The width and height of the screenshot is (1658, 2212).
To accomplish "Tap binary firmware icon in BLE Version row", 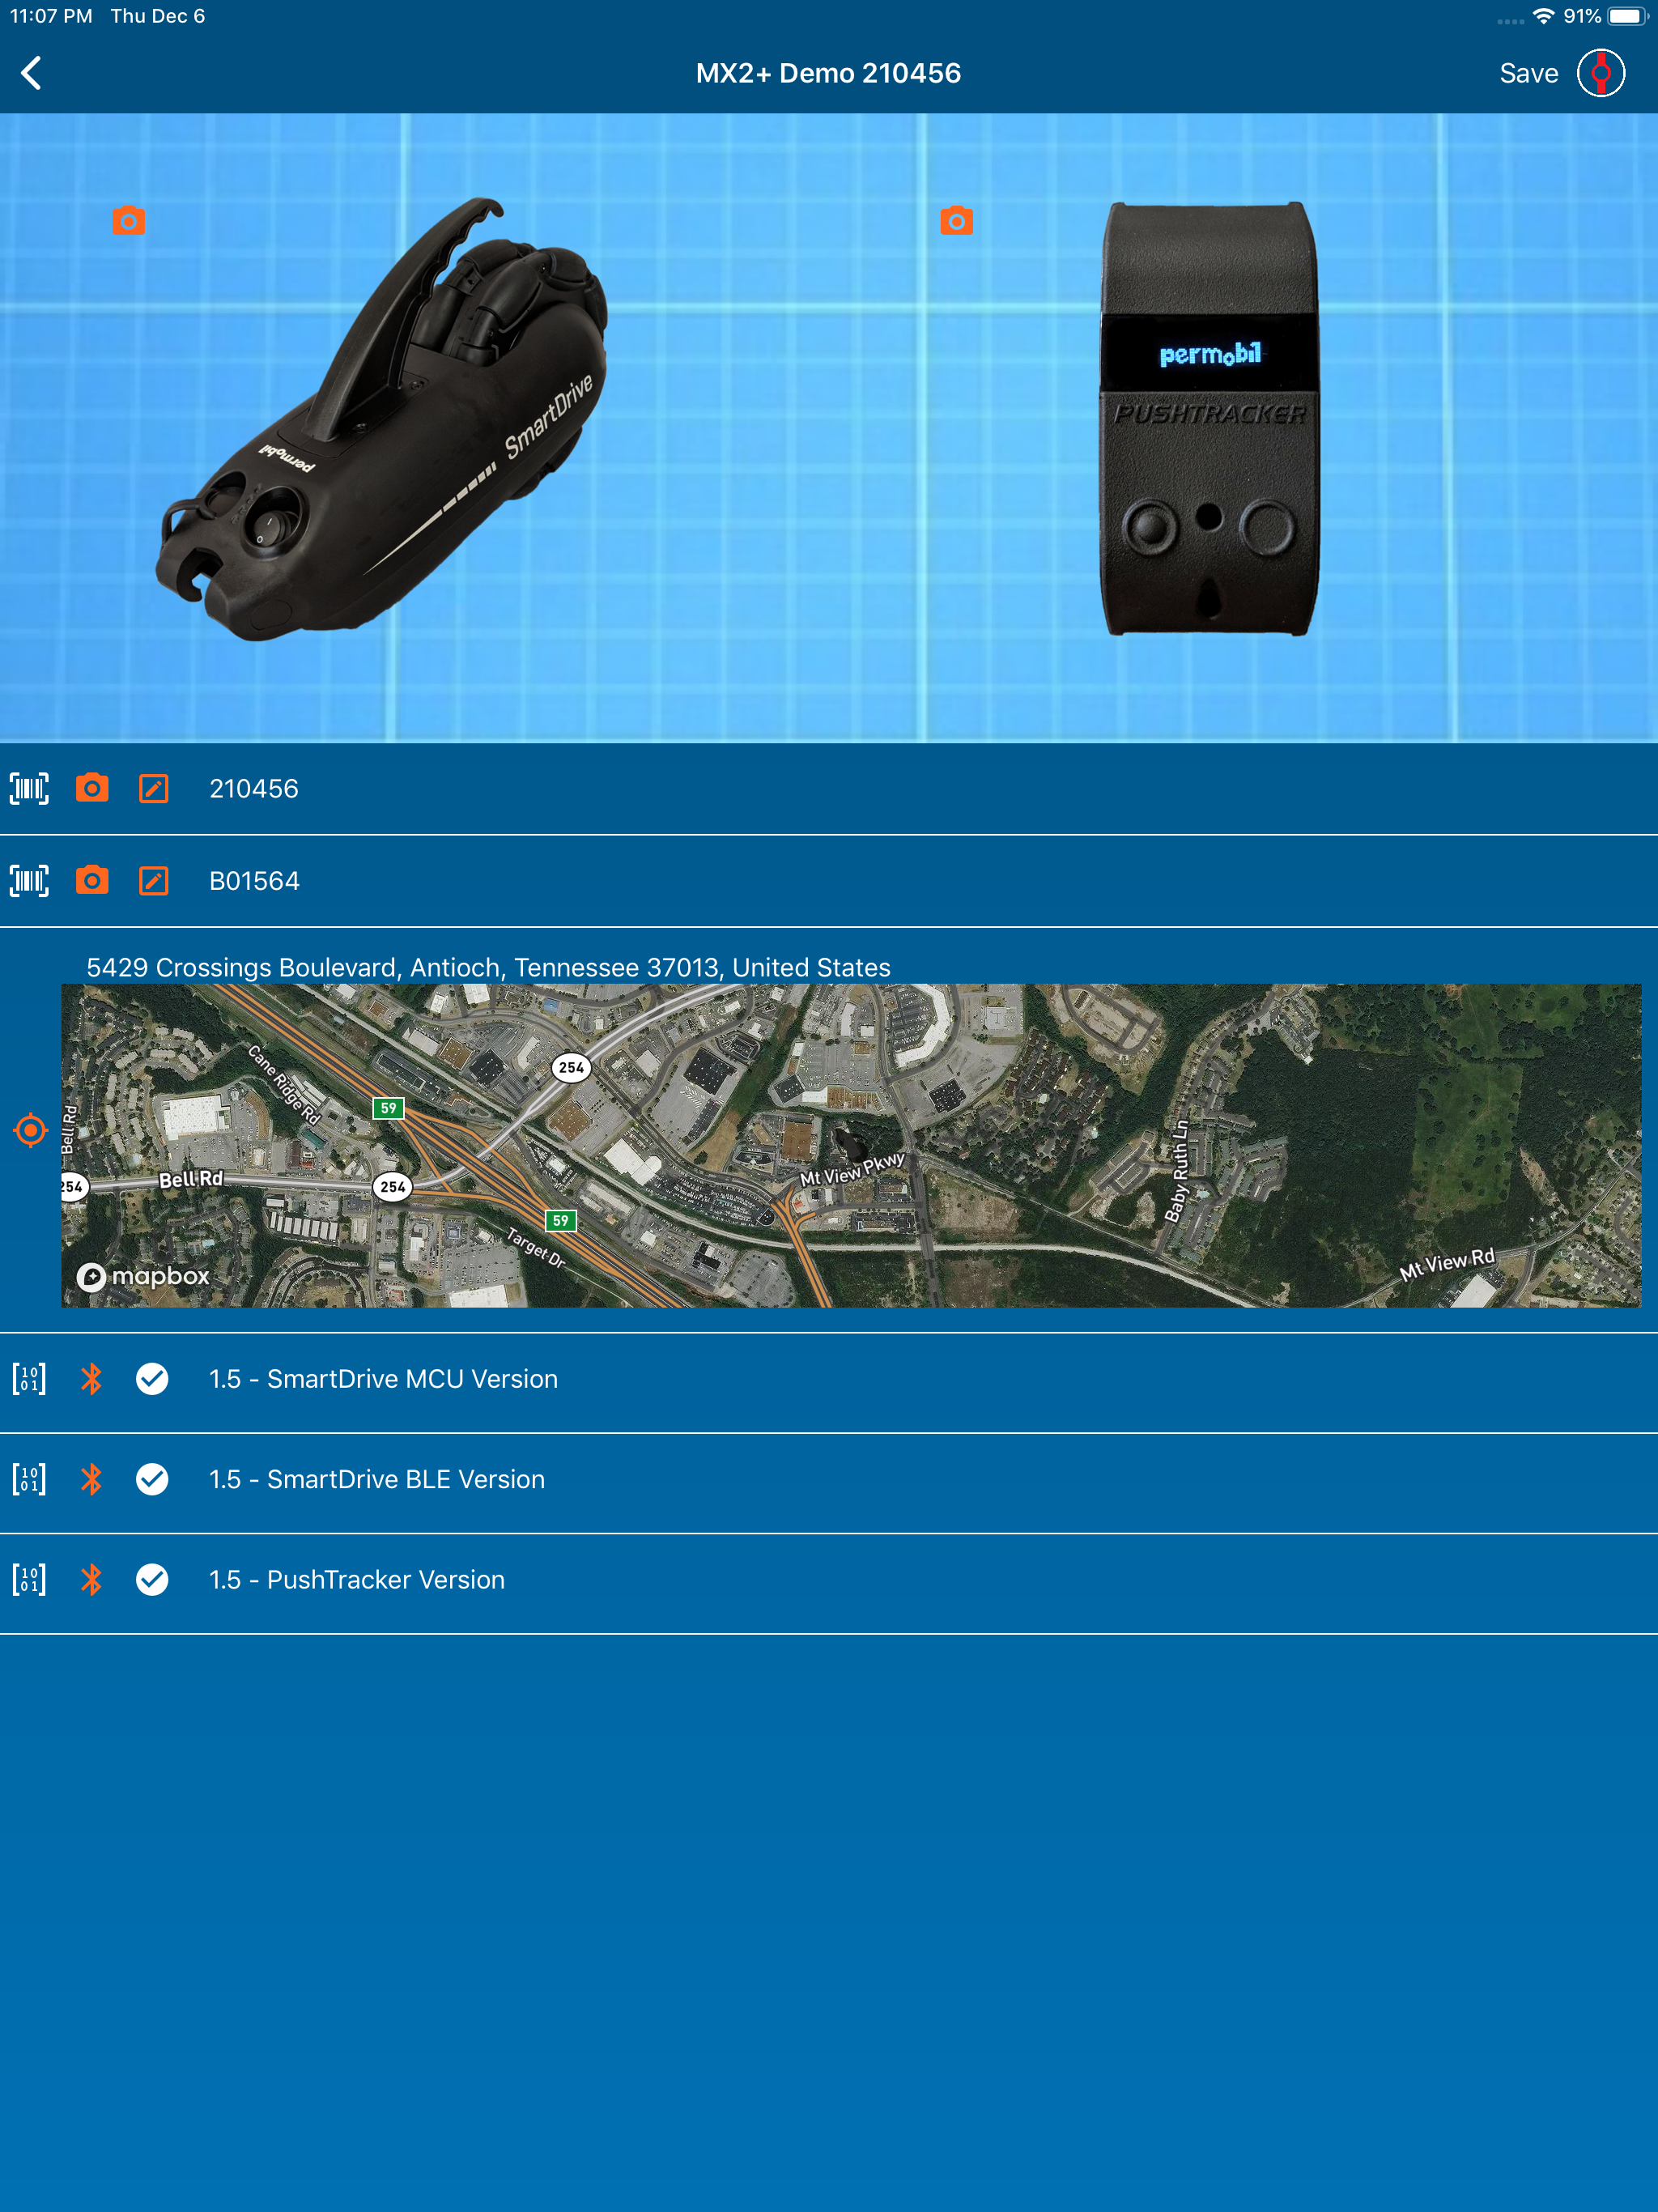I will click(x=29, y=1478).
